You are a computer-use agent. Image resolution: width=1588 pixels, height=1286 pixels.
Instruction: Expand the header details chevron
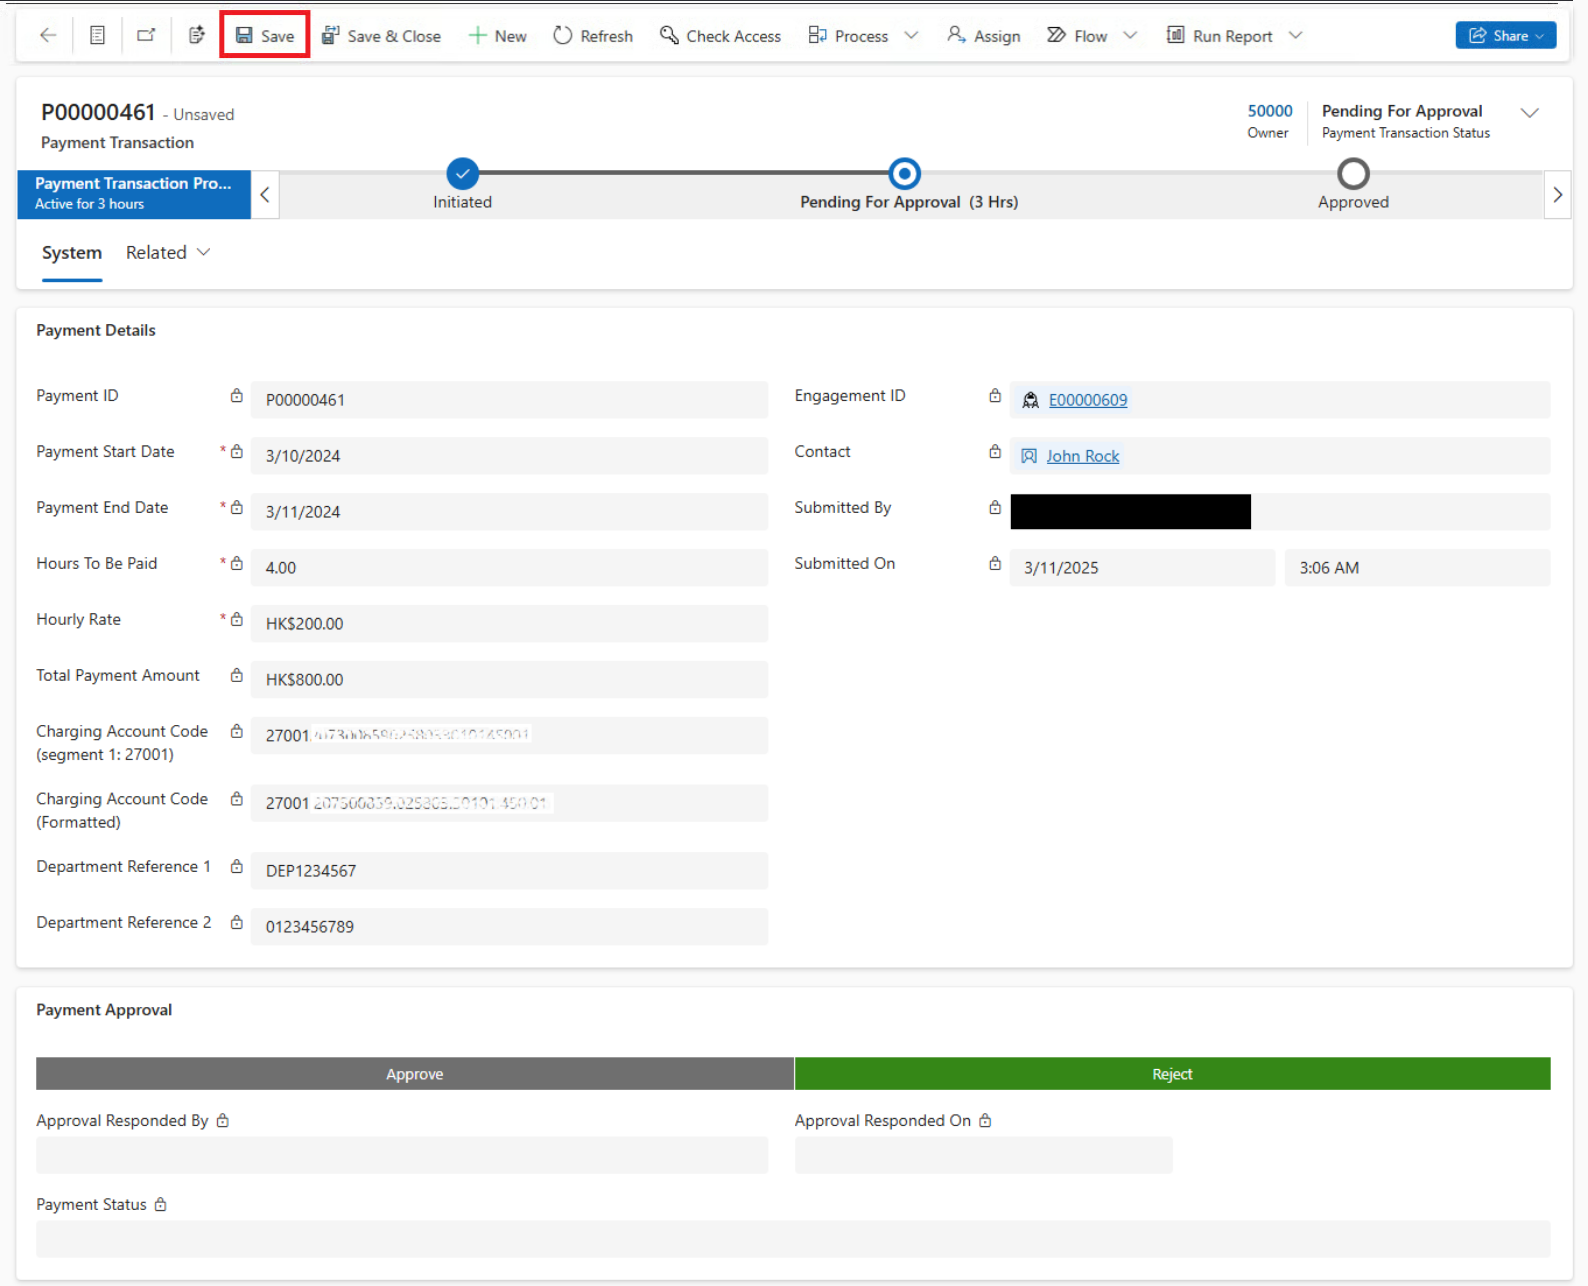tap(1529, 113)
